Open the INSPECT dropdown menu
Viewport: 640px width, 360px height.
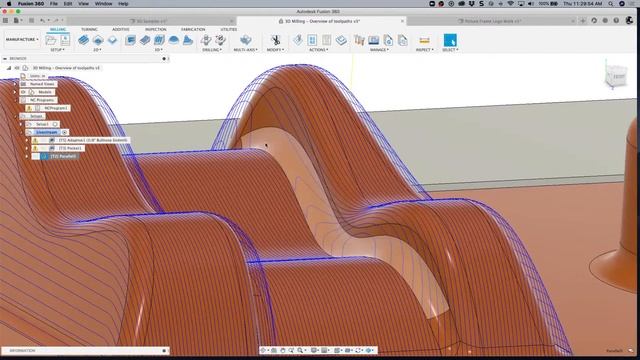425,50
